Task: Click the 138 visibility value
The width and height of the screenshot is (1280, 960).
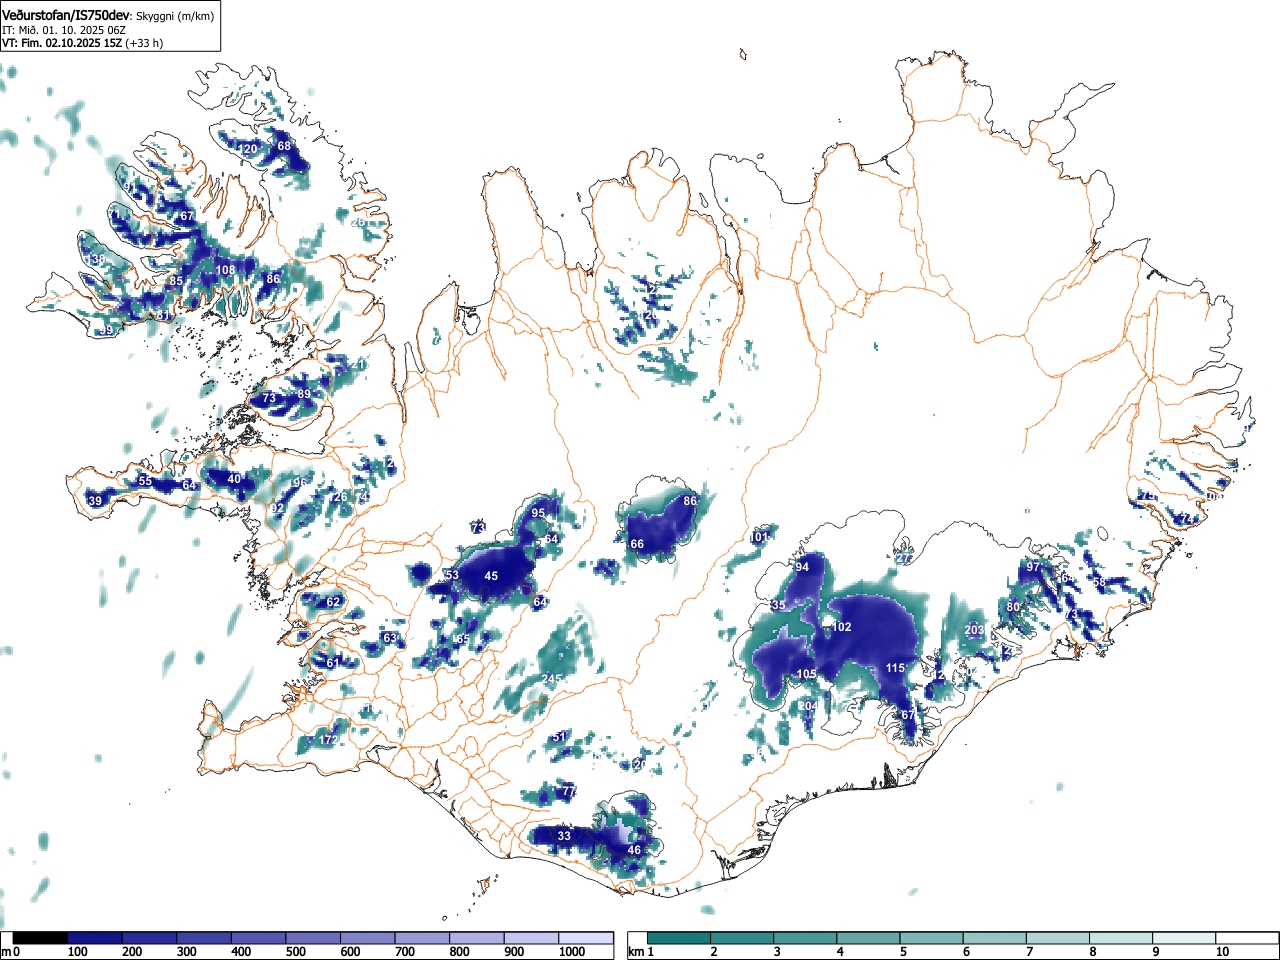Action: point(95,260)
